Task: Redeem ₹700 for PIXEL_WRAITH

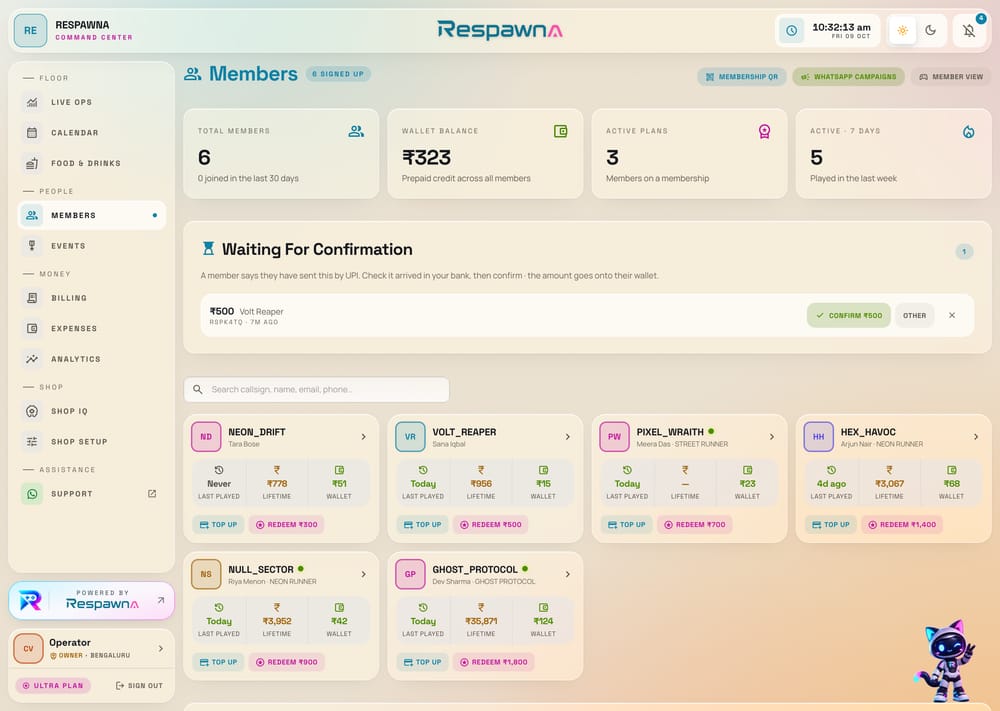Action: point(695,525)
